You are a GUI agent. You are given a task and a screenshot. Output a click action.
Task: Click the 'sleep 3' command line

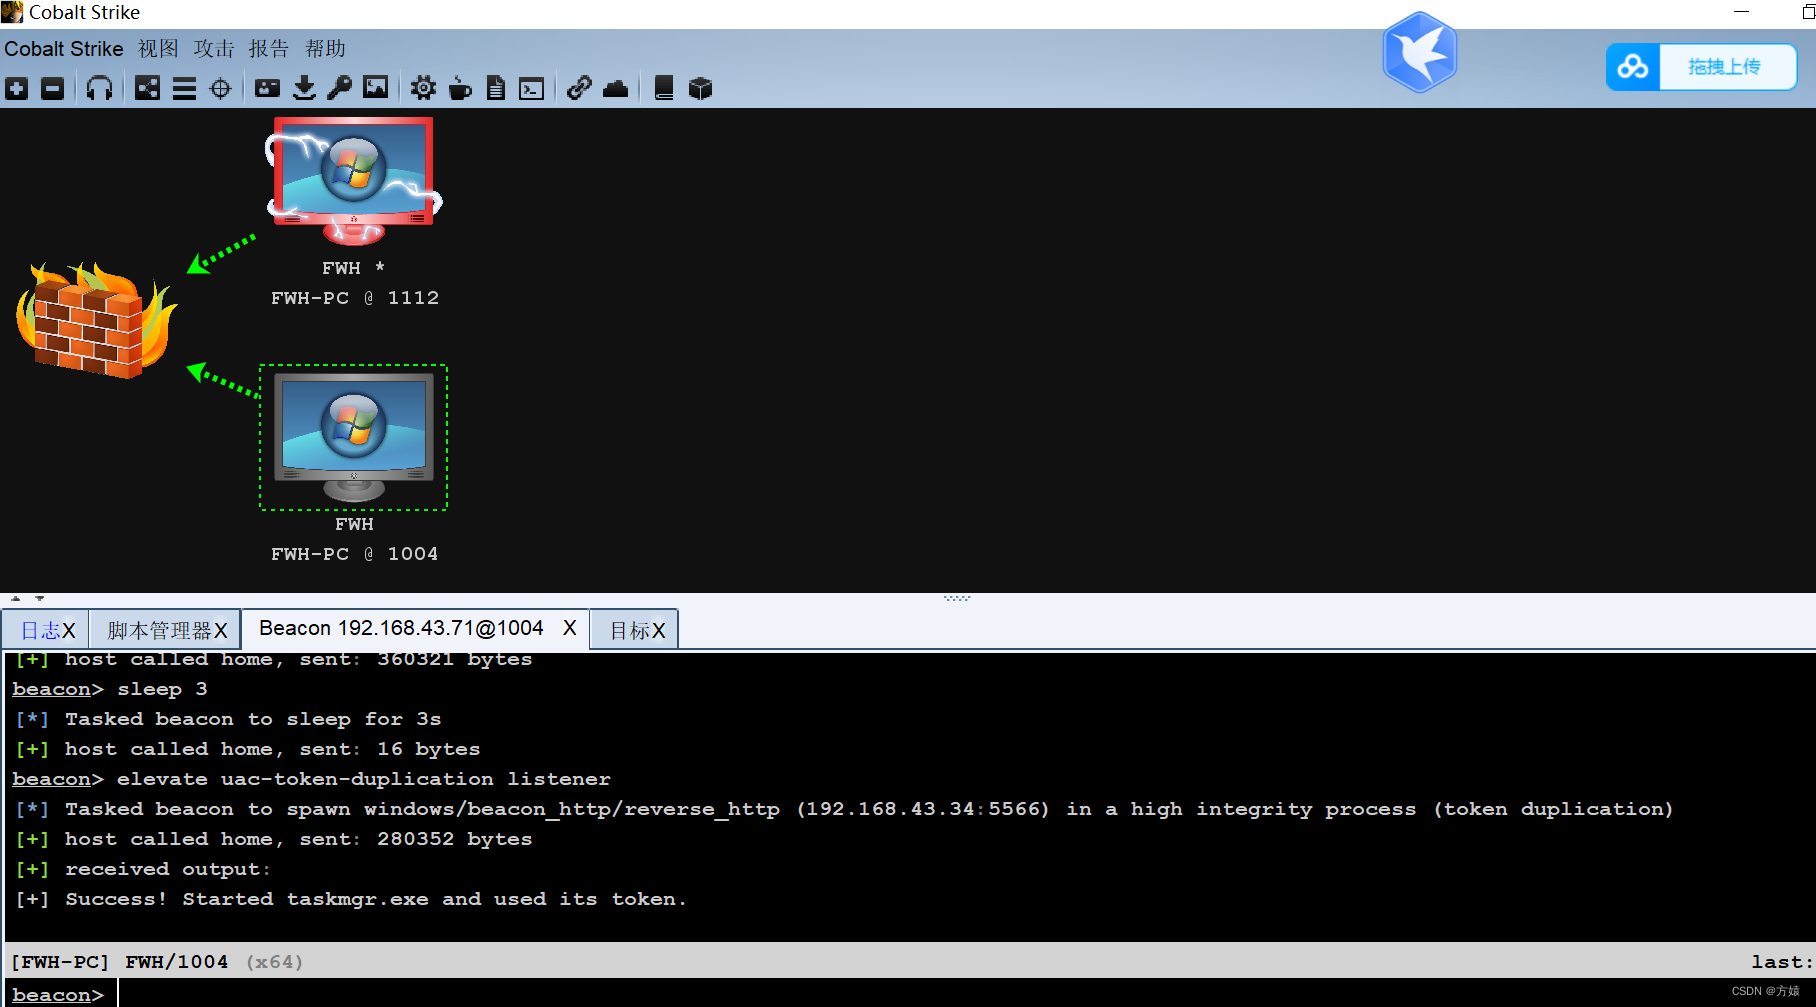tap(162, 689)
